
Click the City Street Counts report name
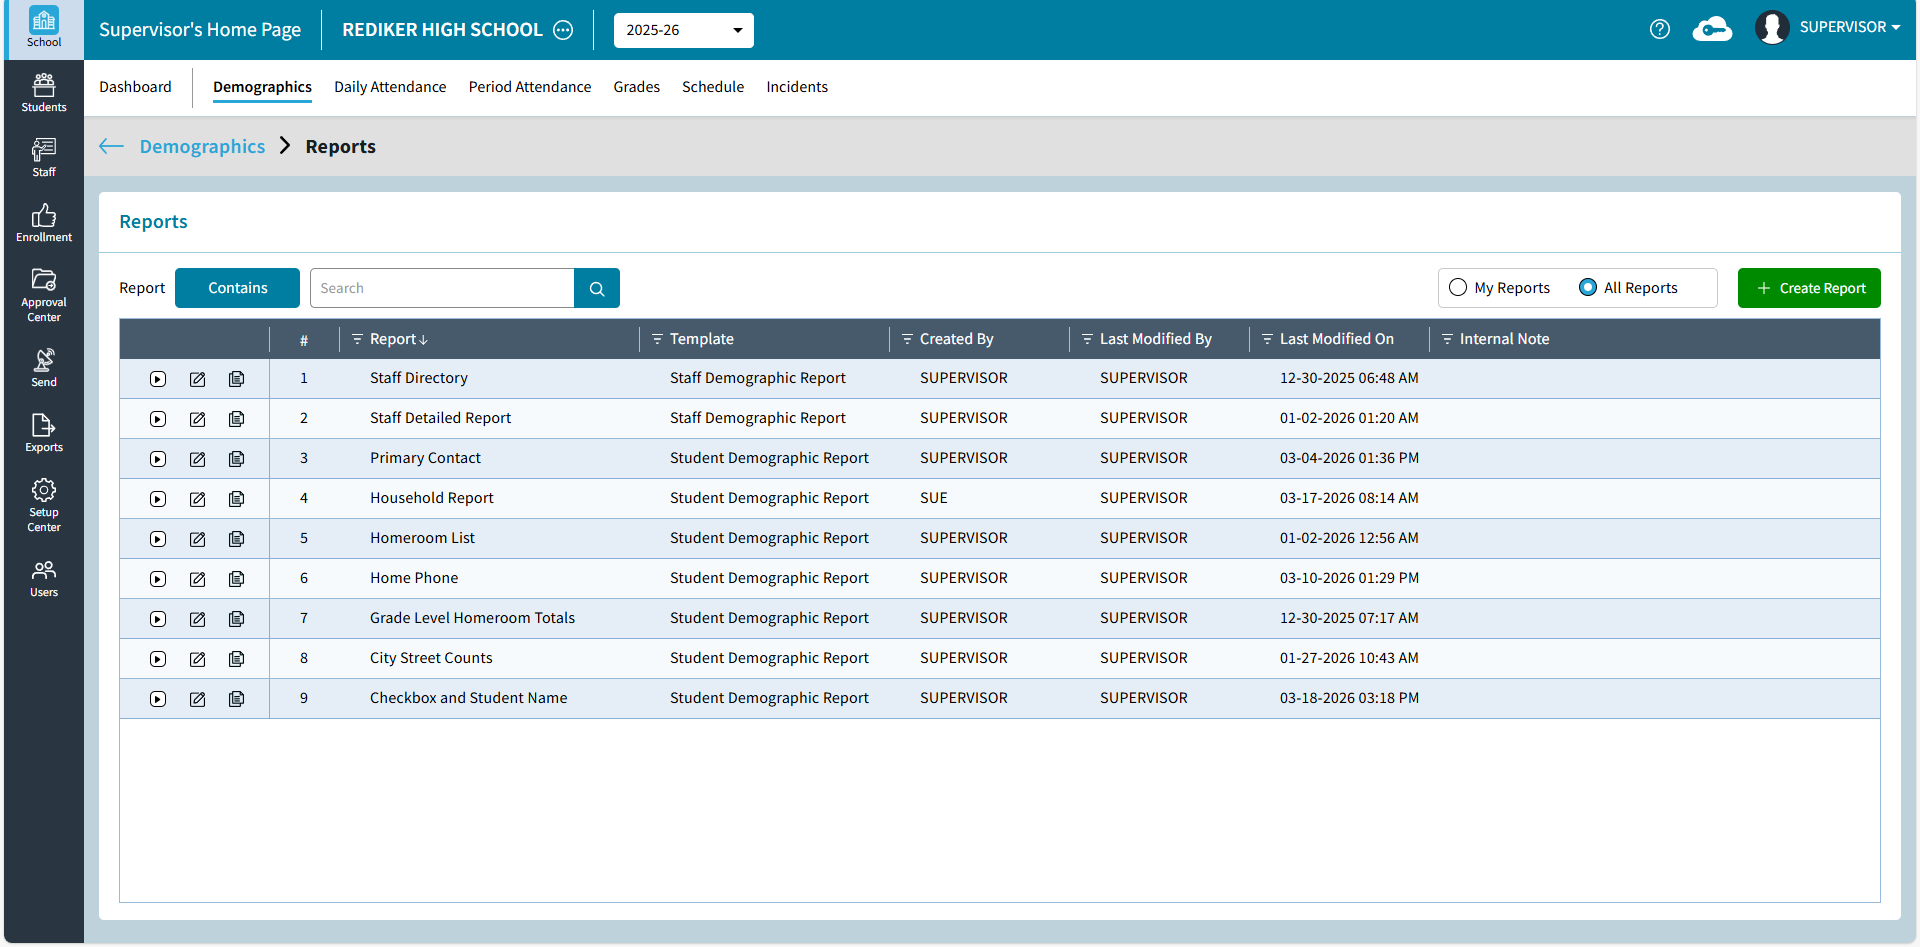pos(431,658)
